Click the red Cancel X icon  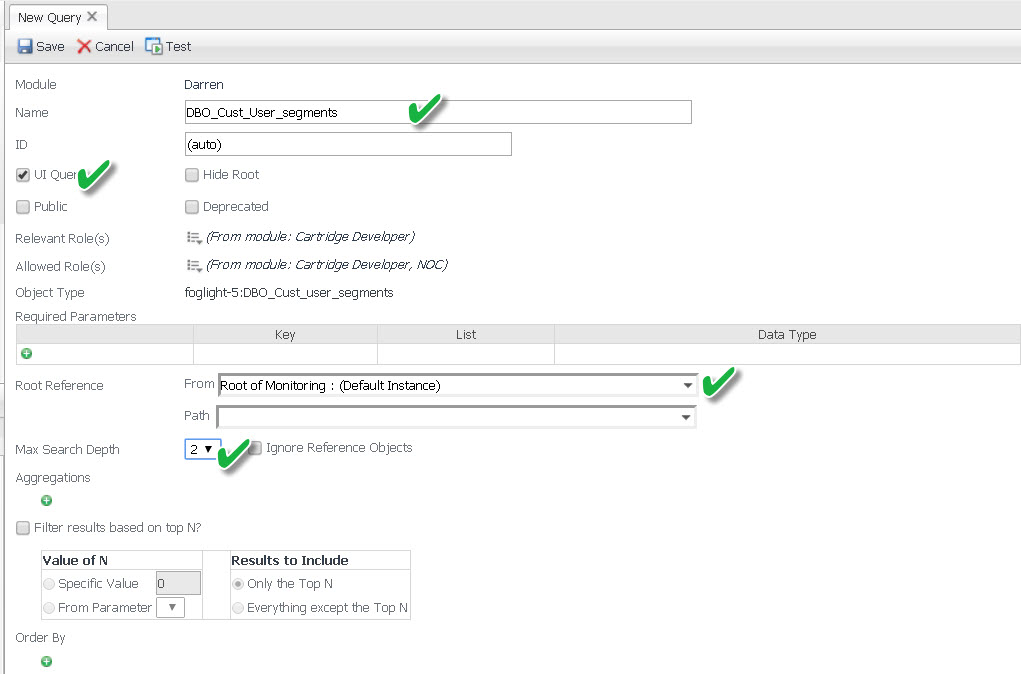[84, 46]
